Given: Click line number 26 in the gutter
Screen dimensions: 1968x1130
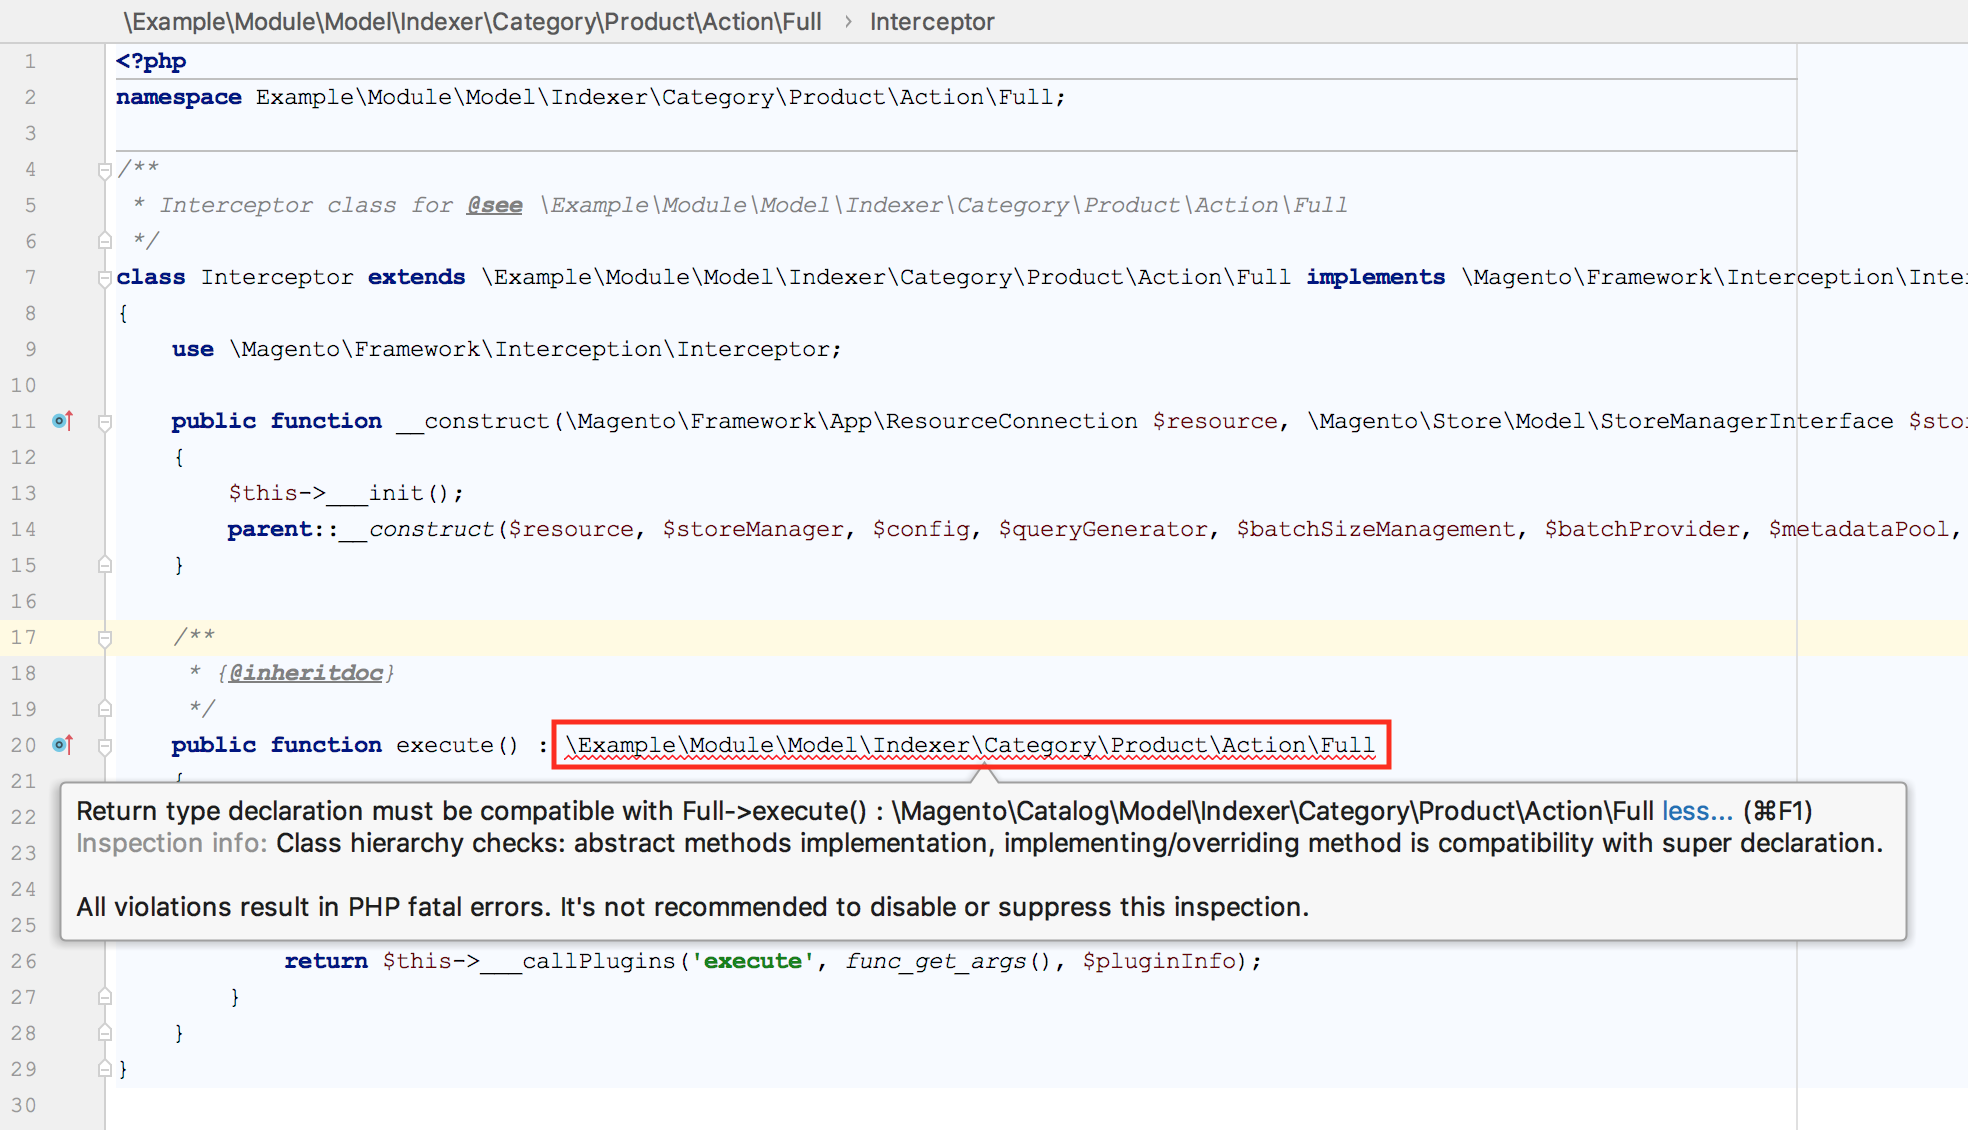Looking at the screenshot, I should [24, 961].
